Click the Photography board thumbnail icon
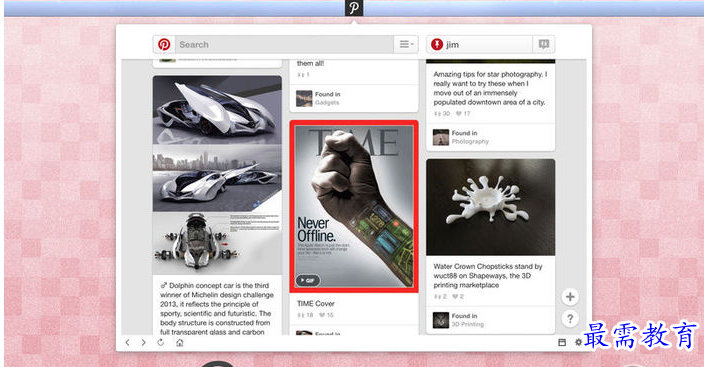The height and width of the screenshot is (367, 705). pyautogui.click(x=441, y=137)
